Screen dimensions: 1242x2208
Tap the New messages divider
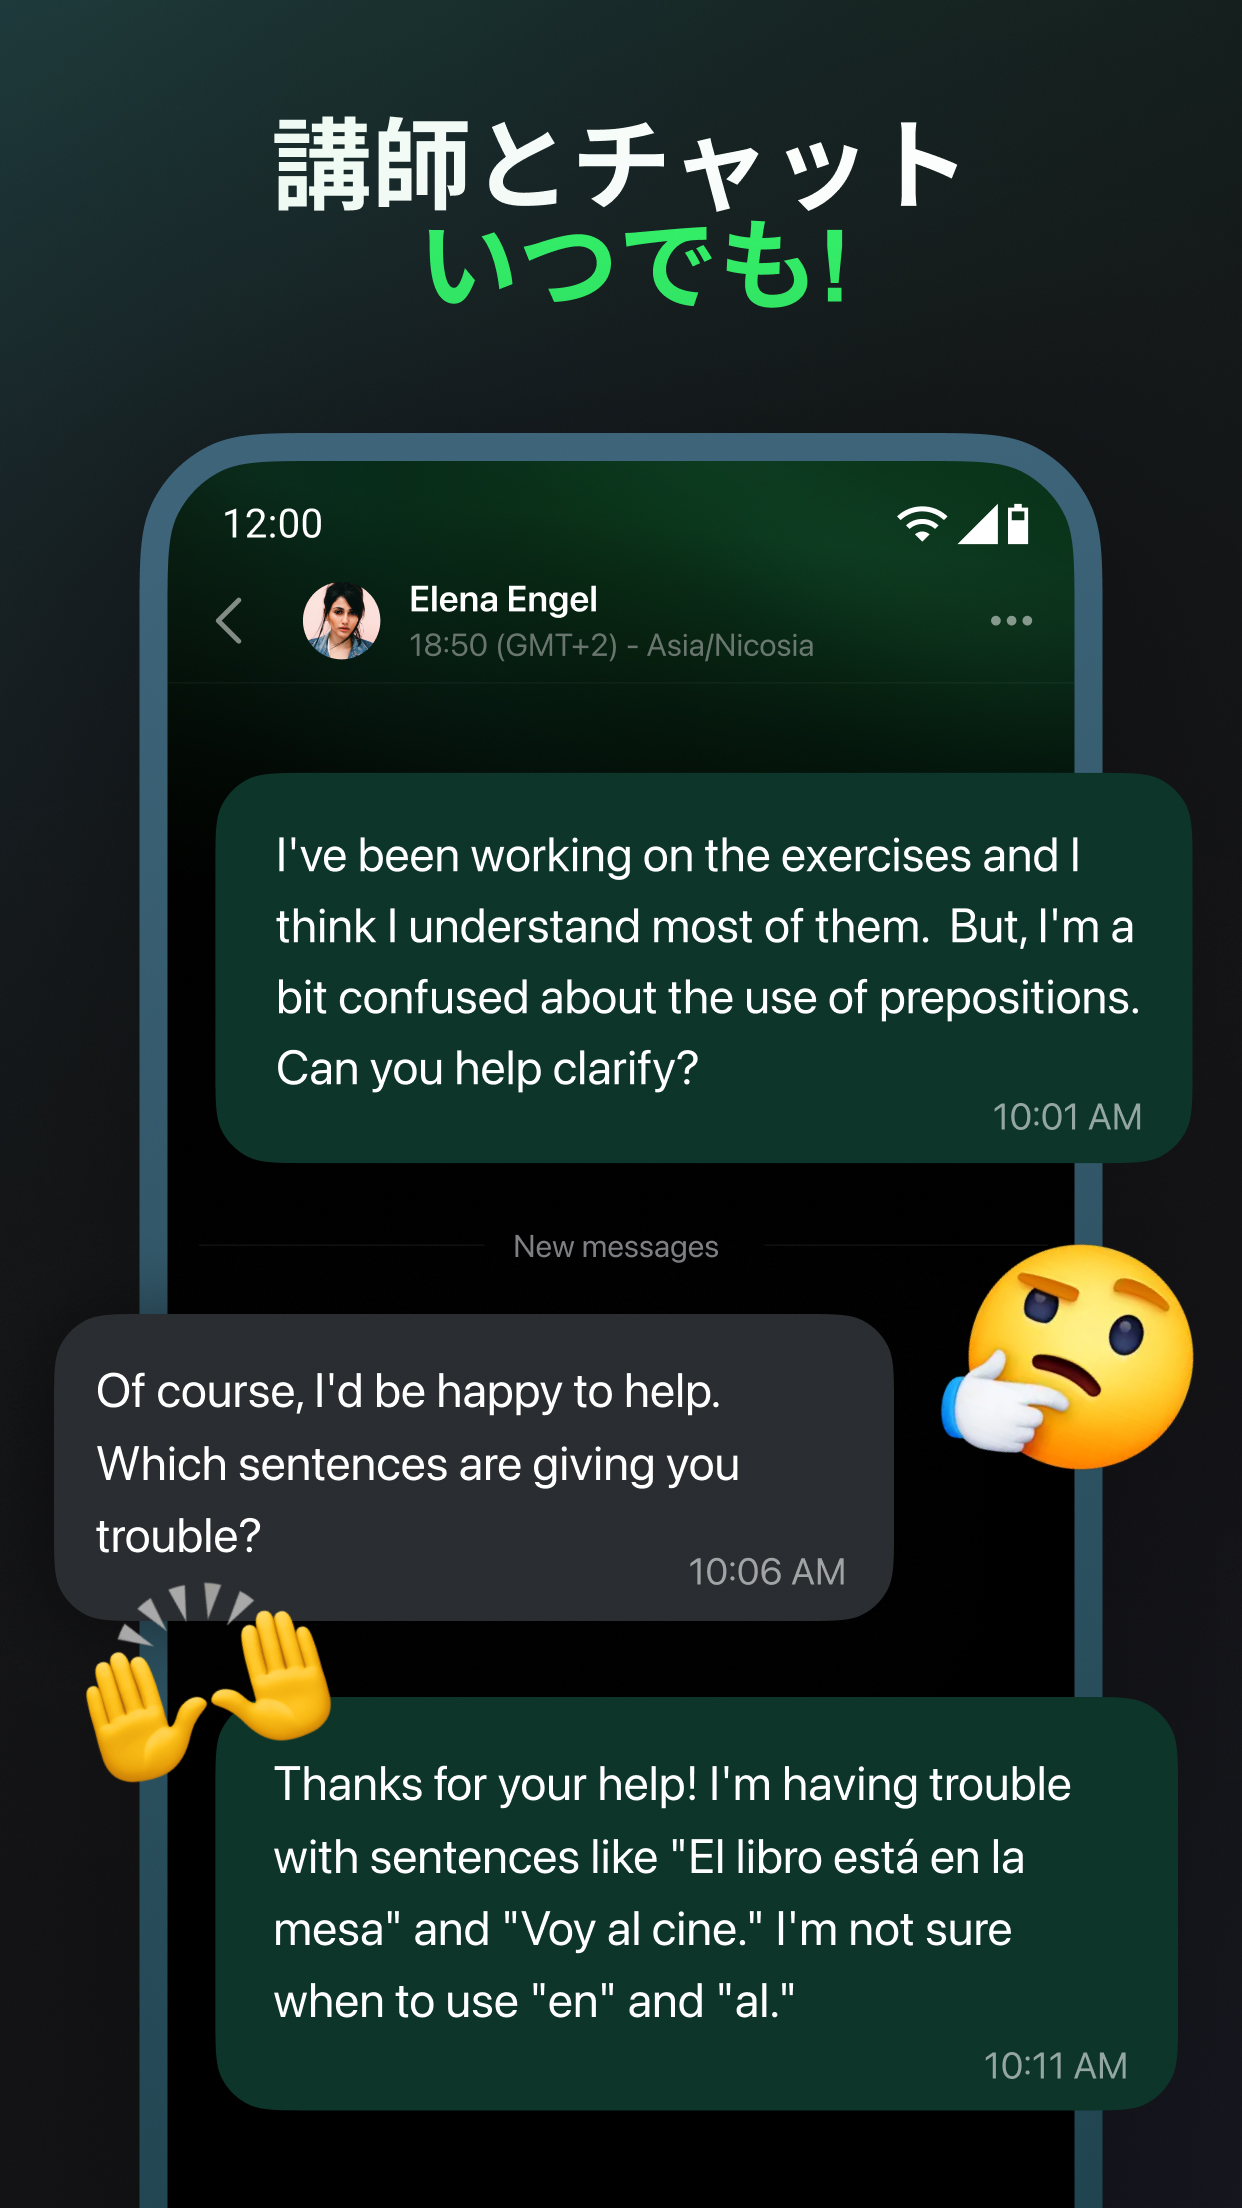616,1247
